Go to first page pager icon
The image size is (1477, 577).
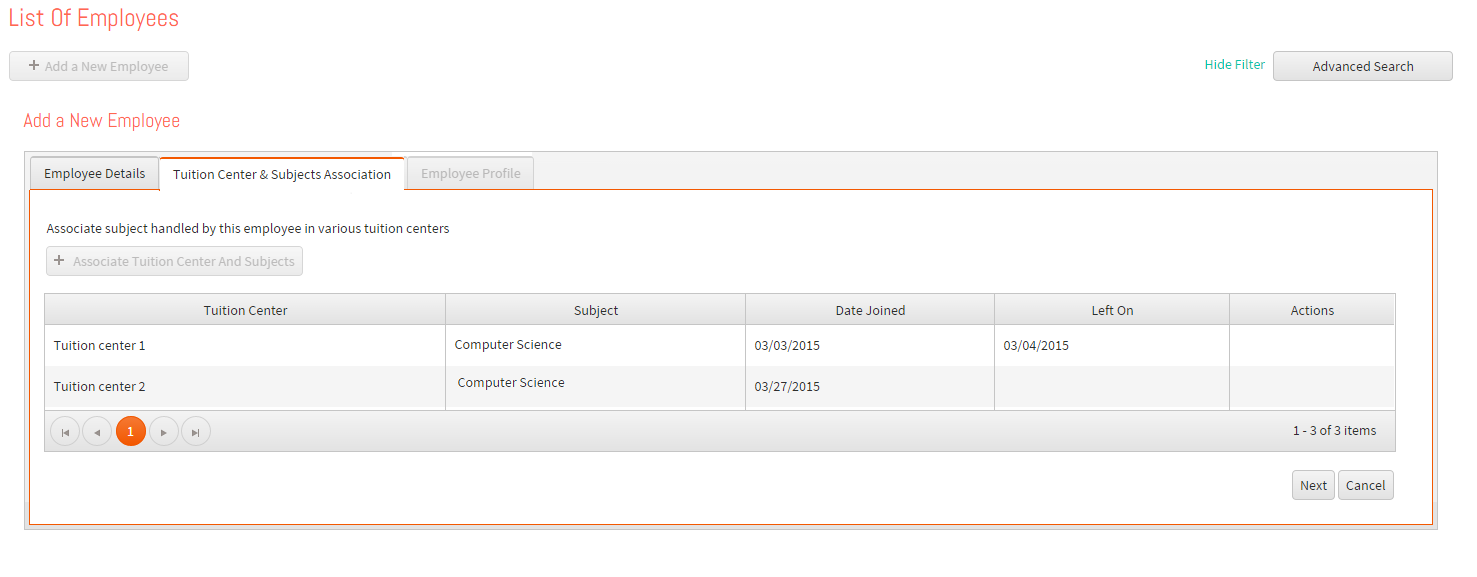pyautogui.click(x=65, y=432)
